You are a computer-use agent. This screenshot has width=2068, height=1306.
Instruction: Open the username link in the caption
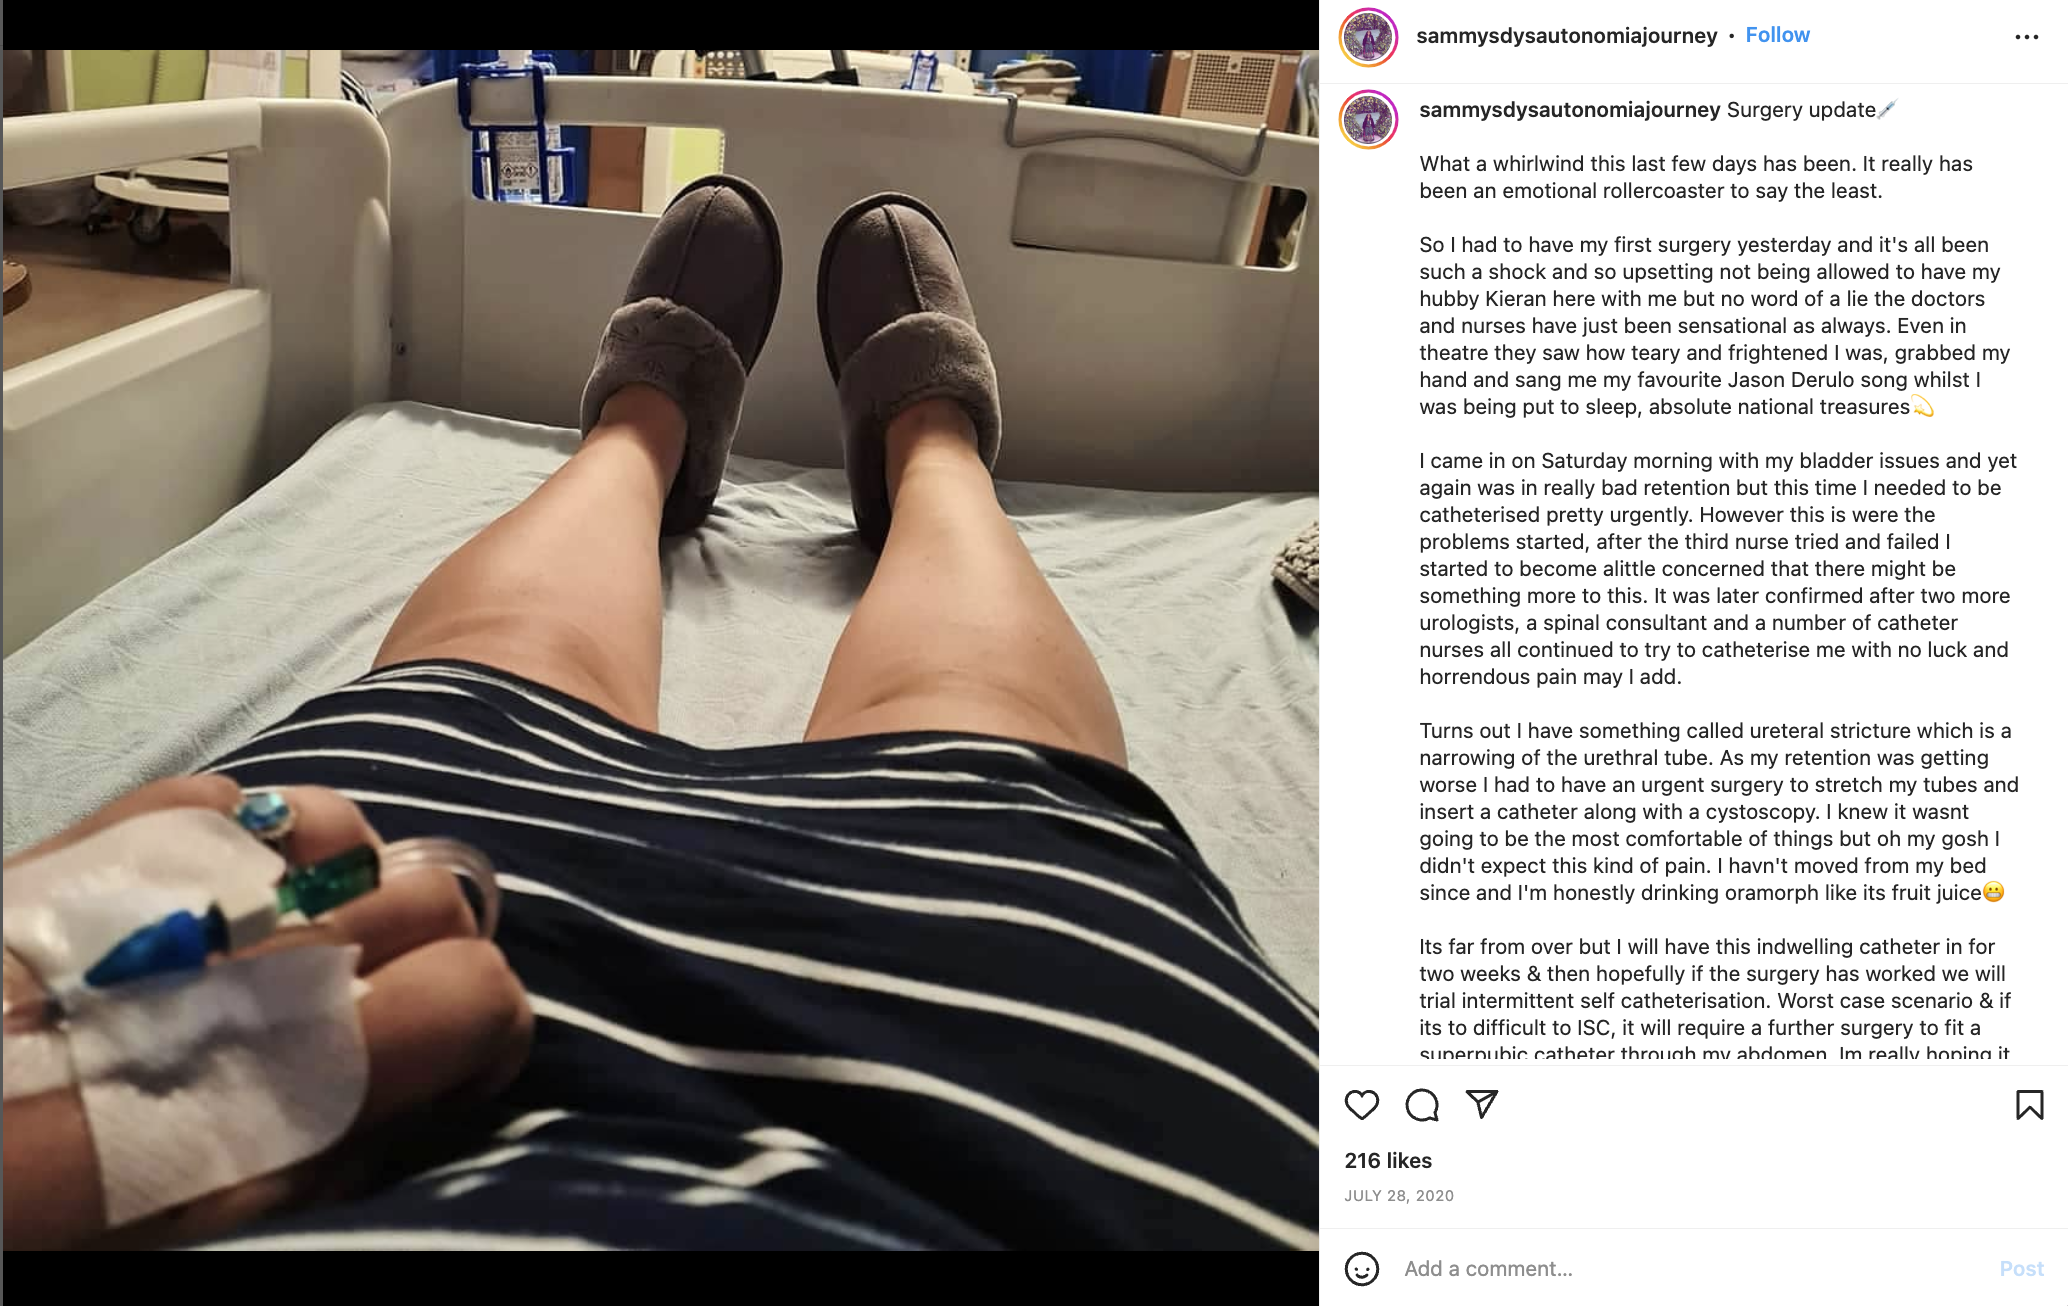[x=1569, y=110]
